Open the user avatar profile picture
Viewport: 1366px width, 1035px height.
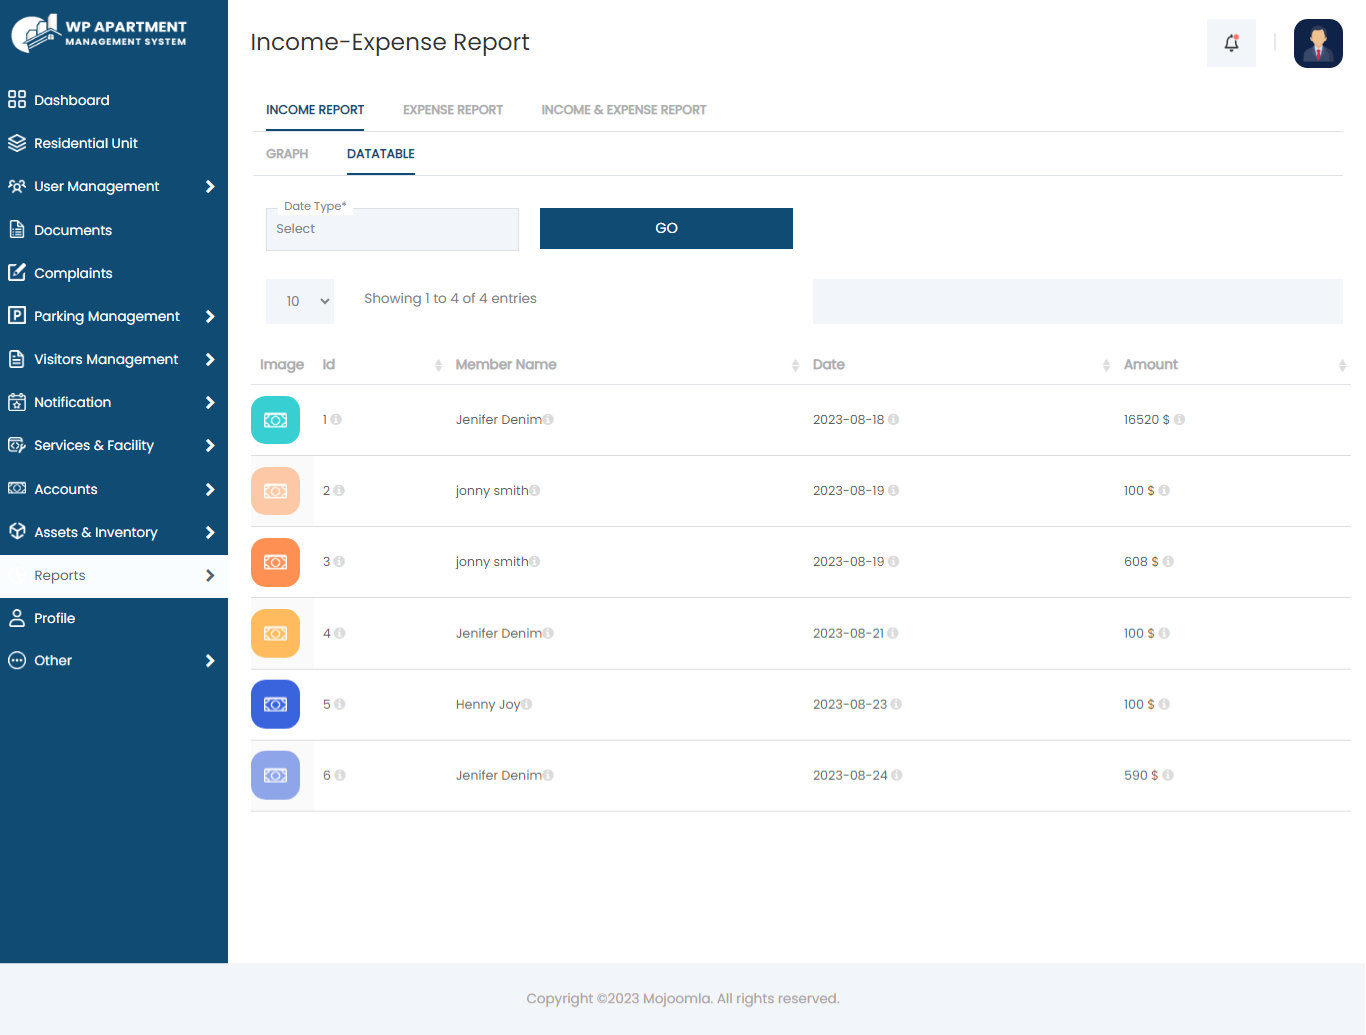[x=1318, y=43]
